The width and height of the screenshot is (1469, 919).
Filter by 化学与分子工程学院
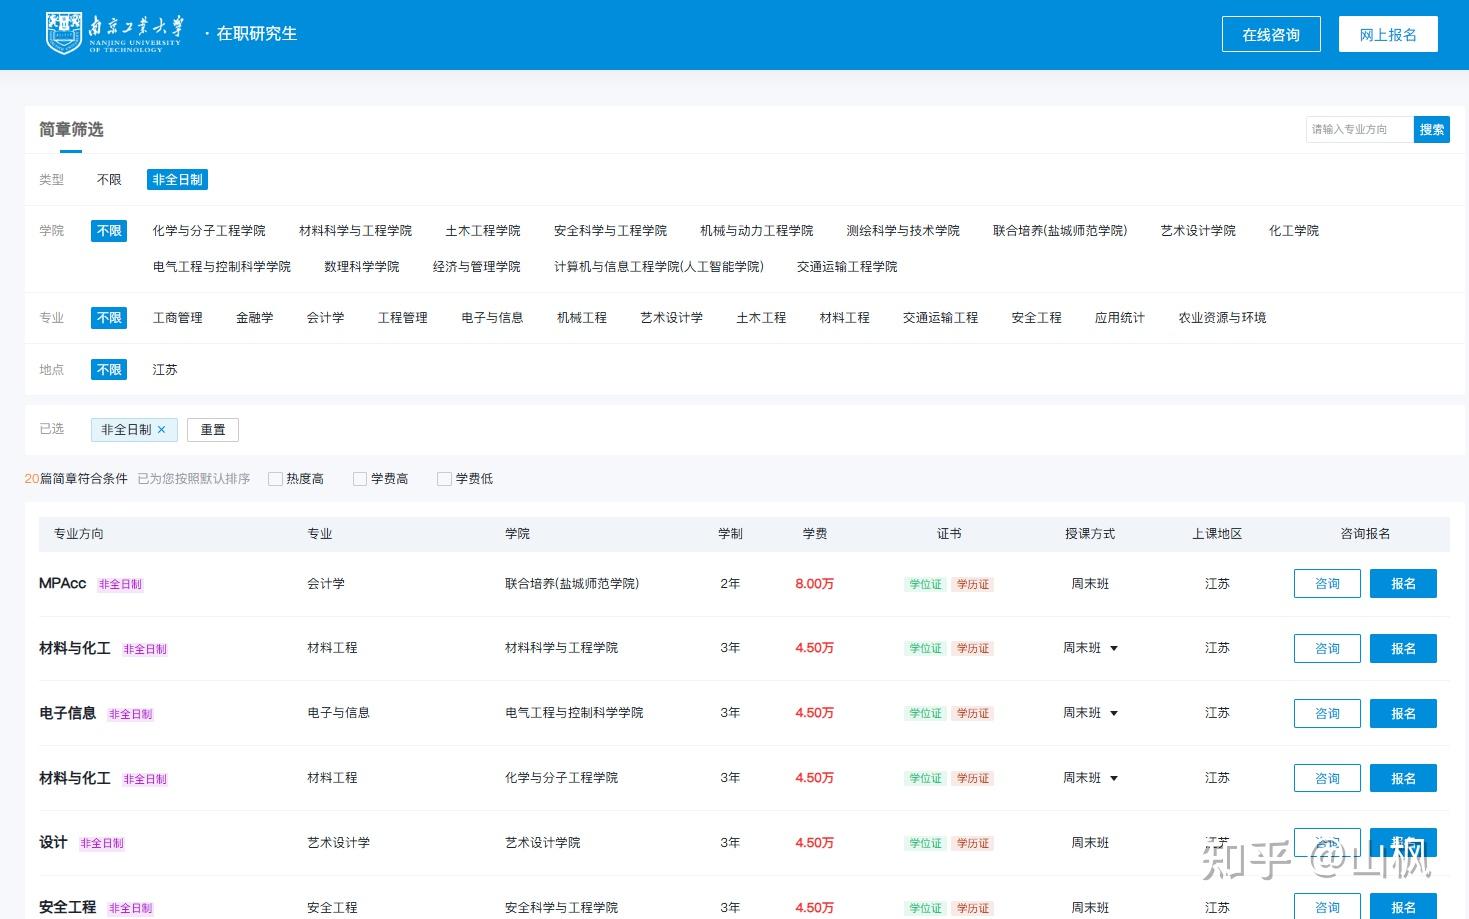point(209,231)
